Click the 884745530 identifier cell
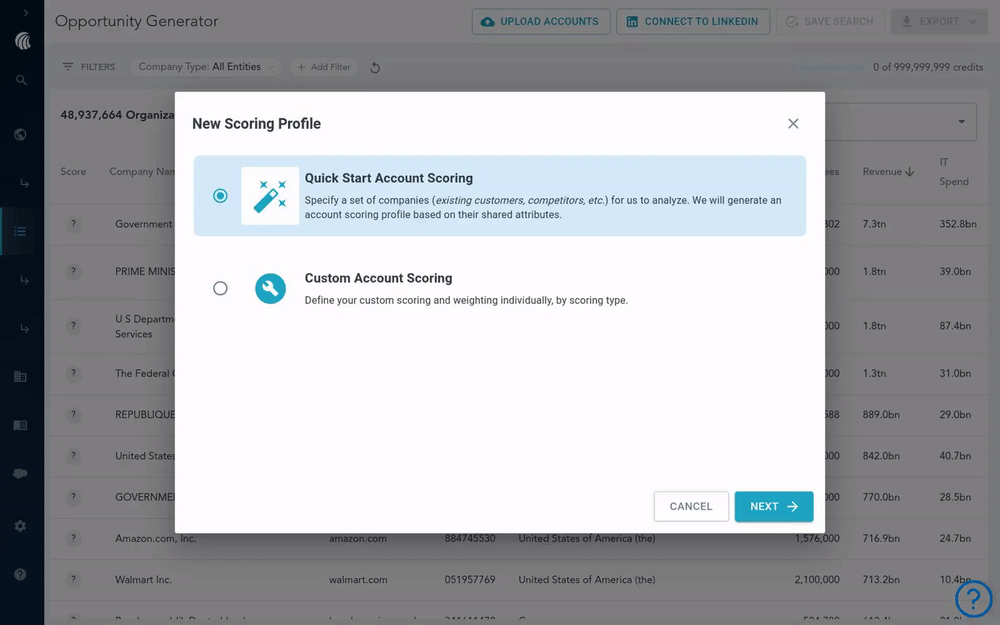Image resolution: width=1000 pixels, height=625 pixels. (x=470, y=538)
